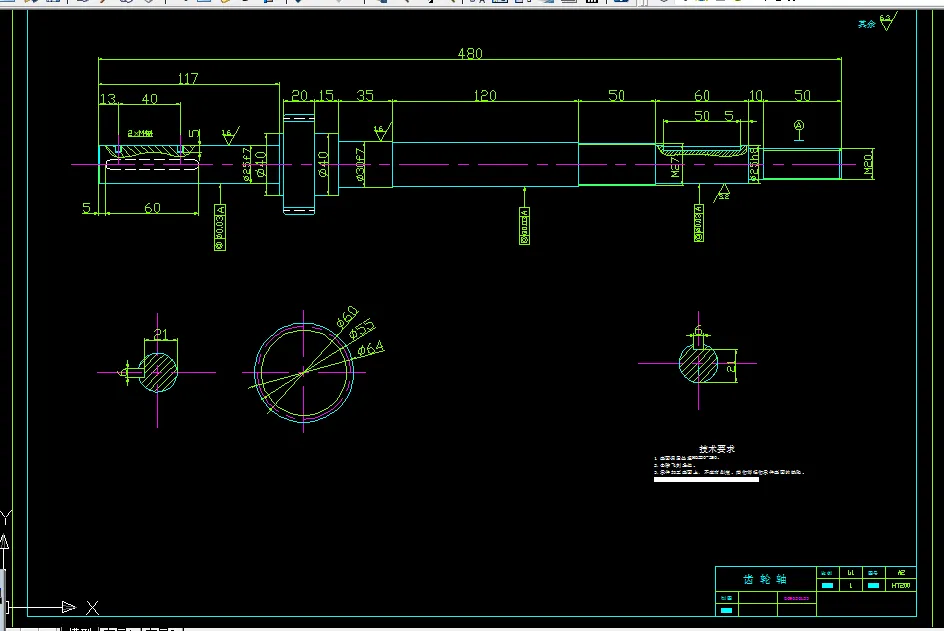Select the ø60 diameter label
Image resolution: width=944 pixels, height=631 pixels.
coord(347,317)
